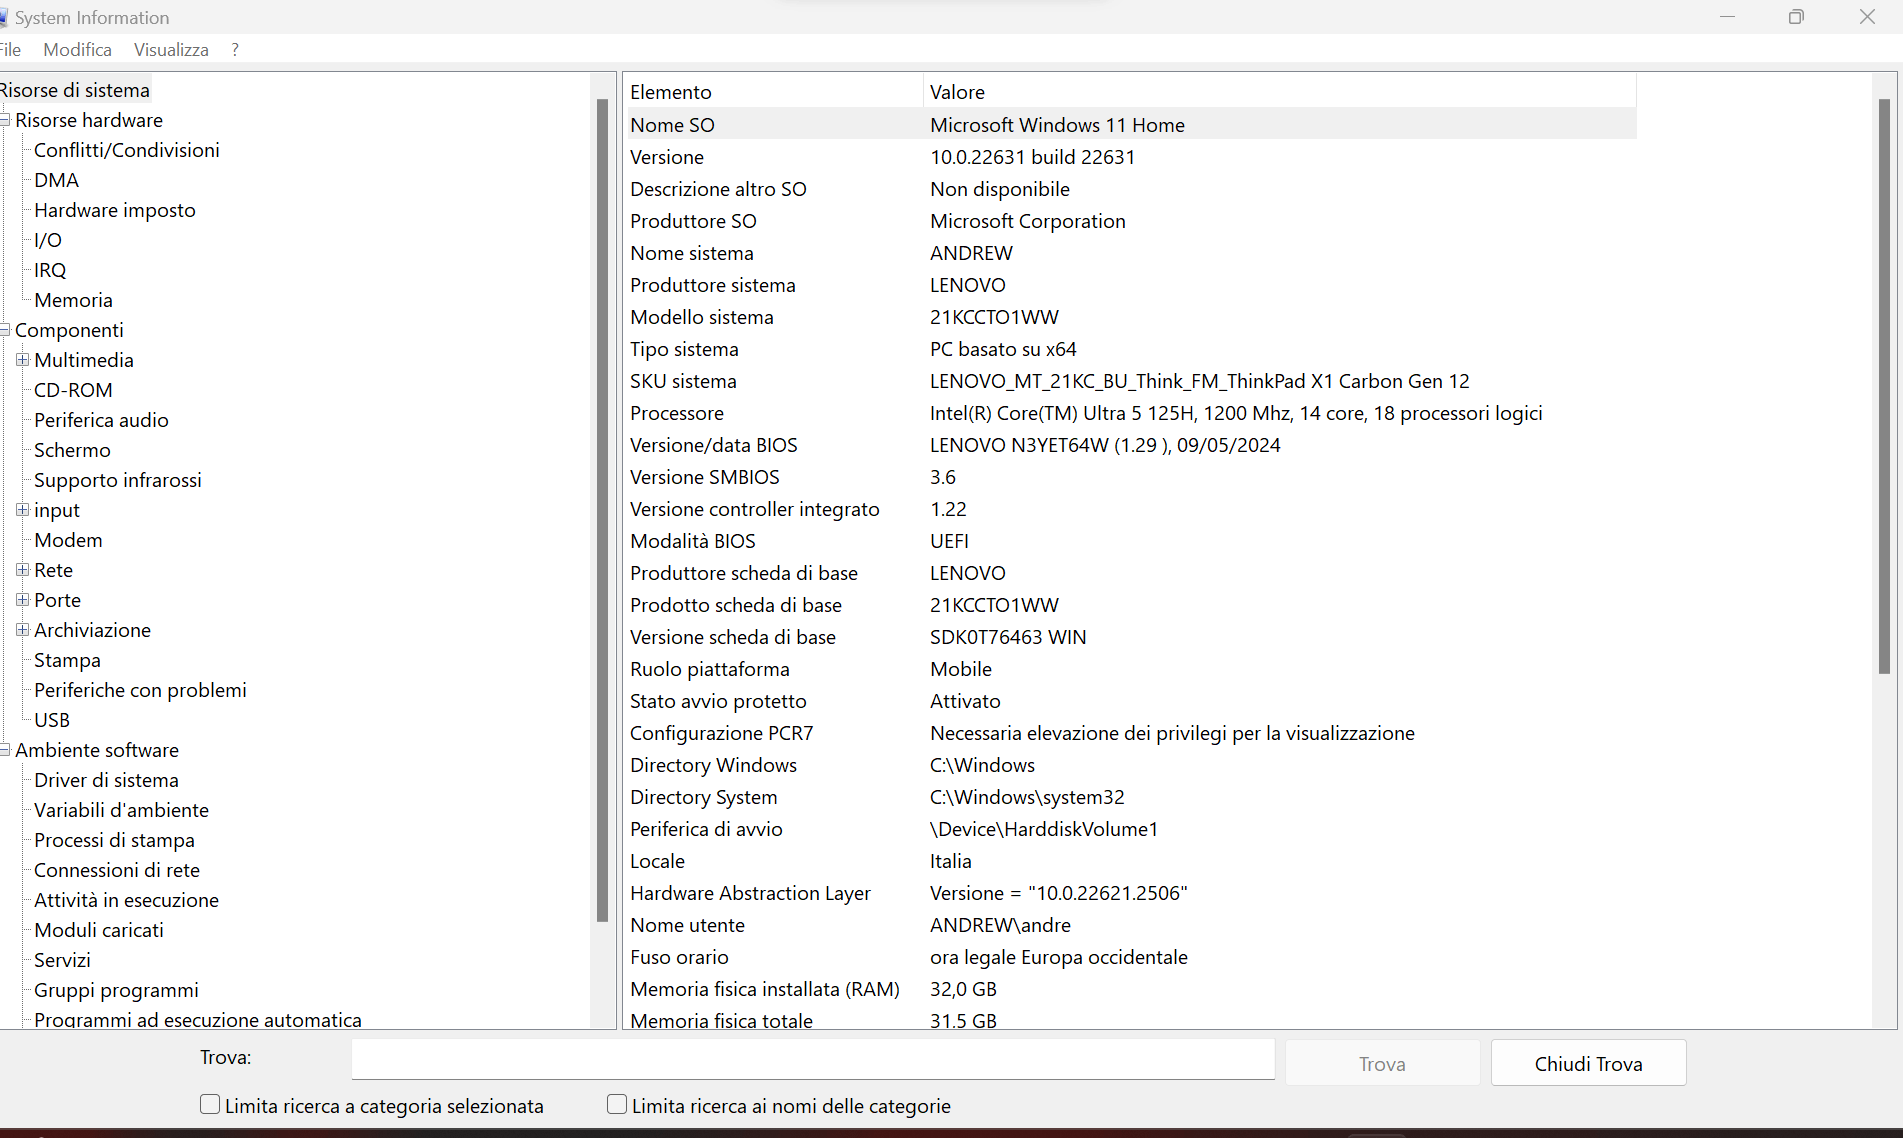Image resolution: width=1903 pixels, height=1138 pixels.
Task: Click the Trova button
Action: click(1382, 1063)
